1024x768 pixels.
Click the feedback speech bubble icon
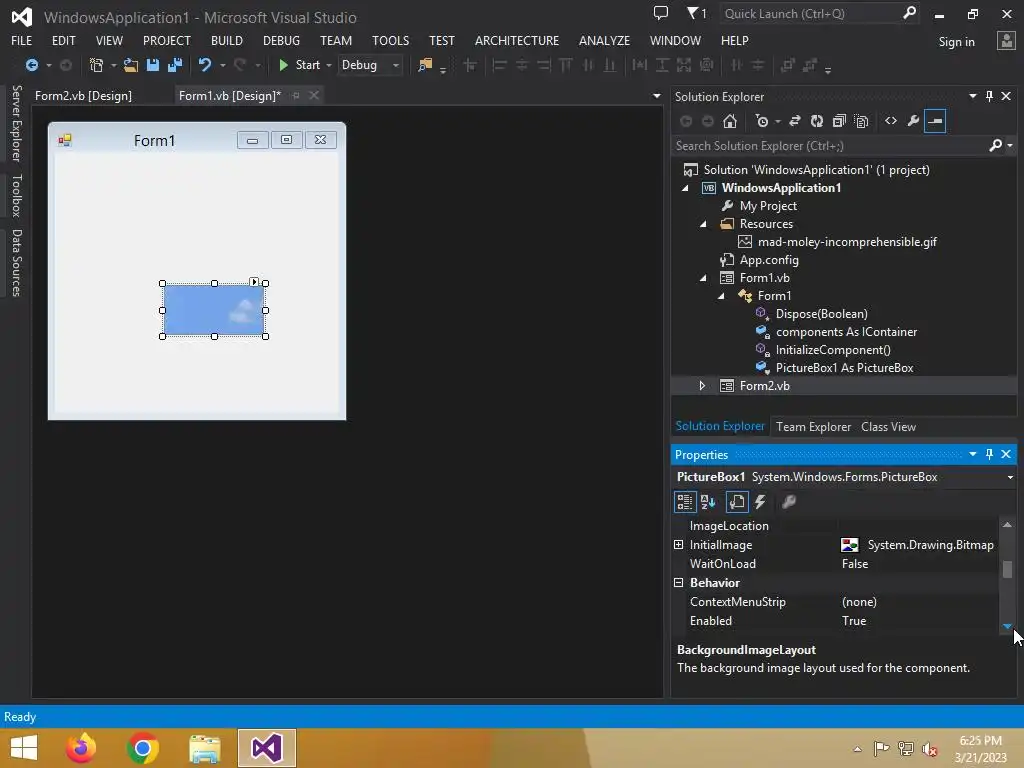pos(661,13)
